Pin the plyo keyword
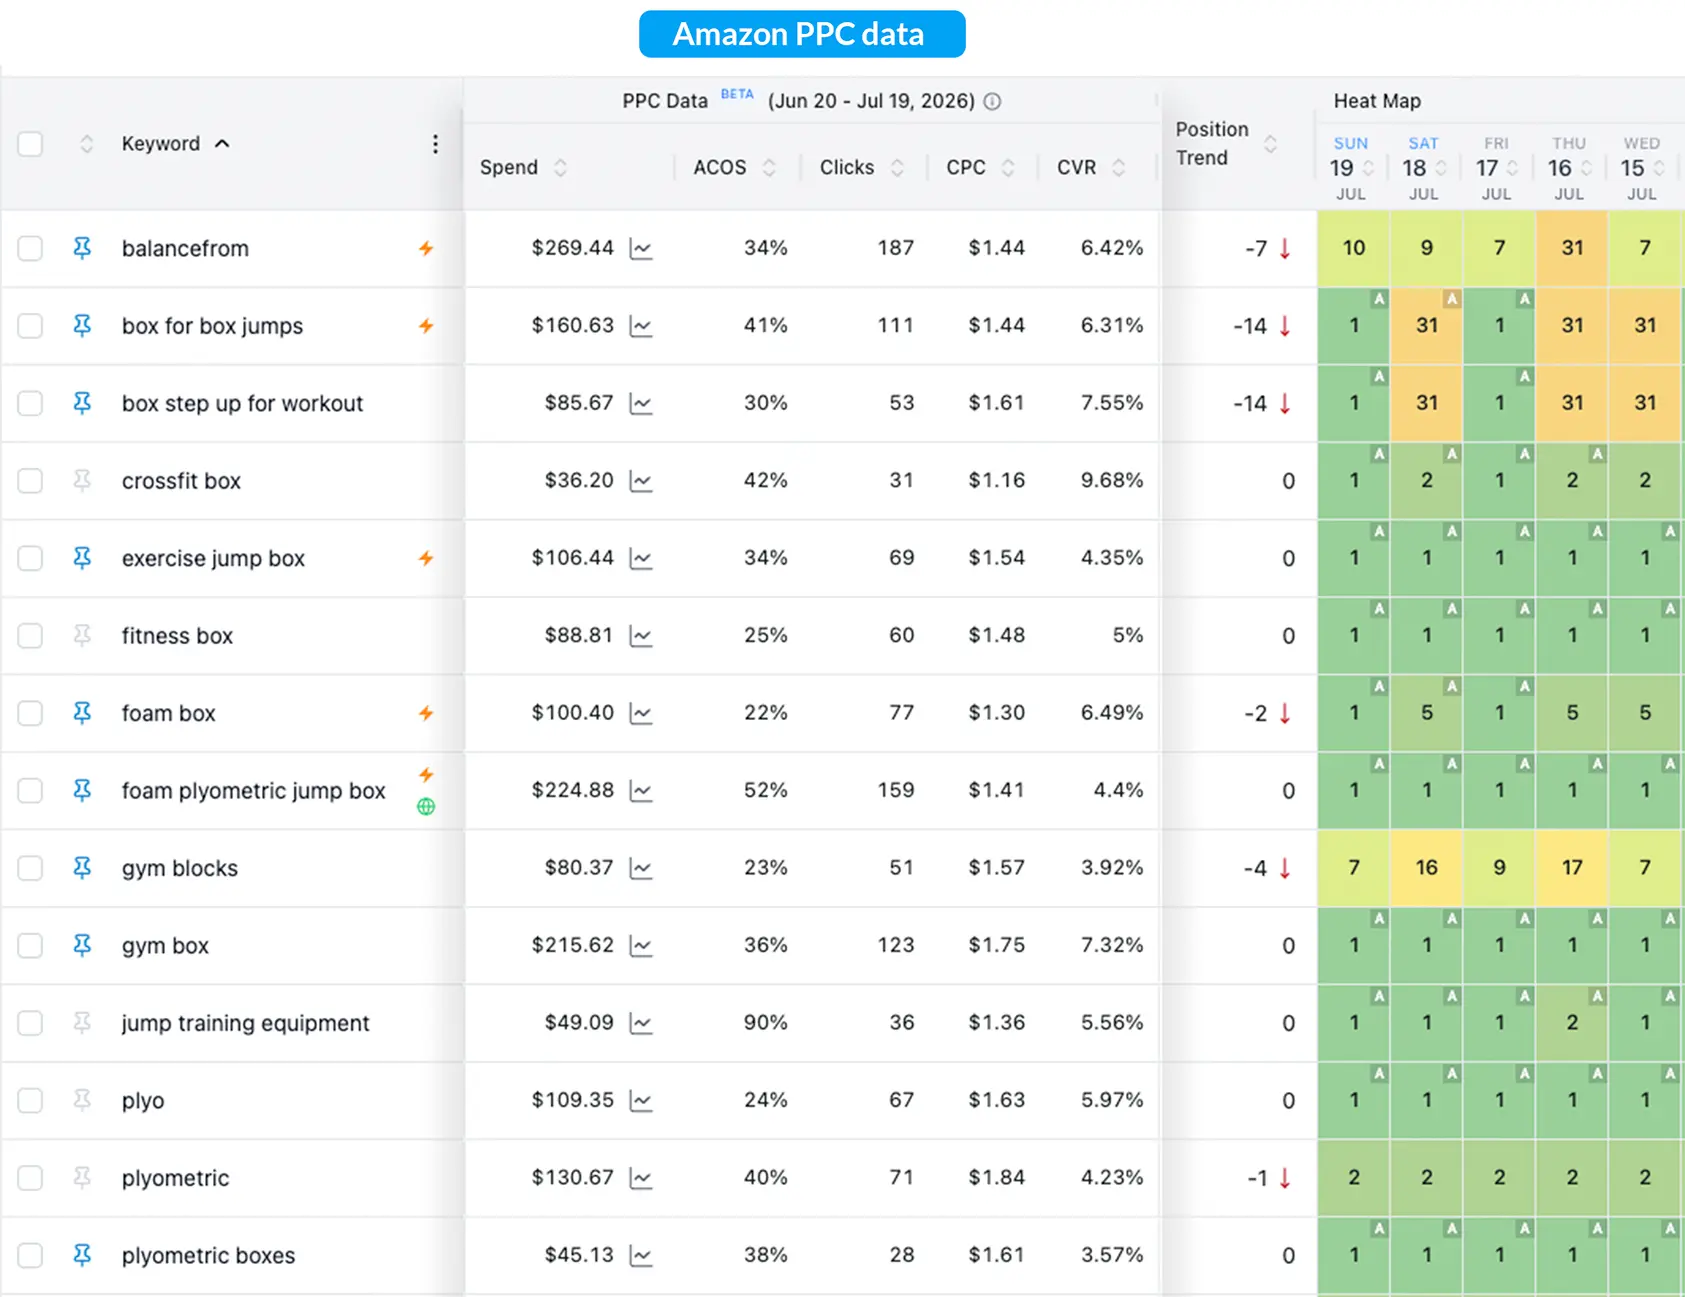This screenshot has width=1685, height=1297. pyautogui.click(x=82, y=1100)
